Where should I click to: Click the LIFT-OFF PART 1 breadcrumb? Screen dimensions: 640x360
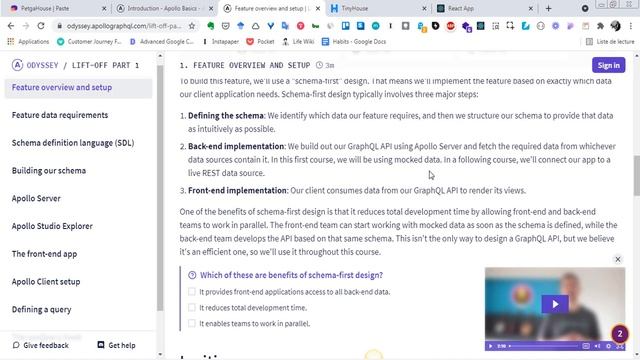pyautogui.click(x=105, y=65)
